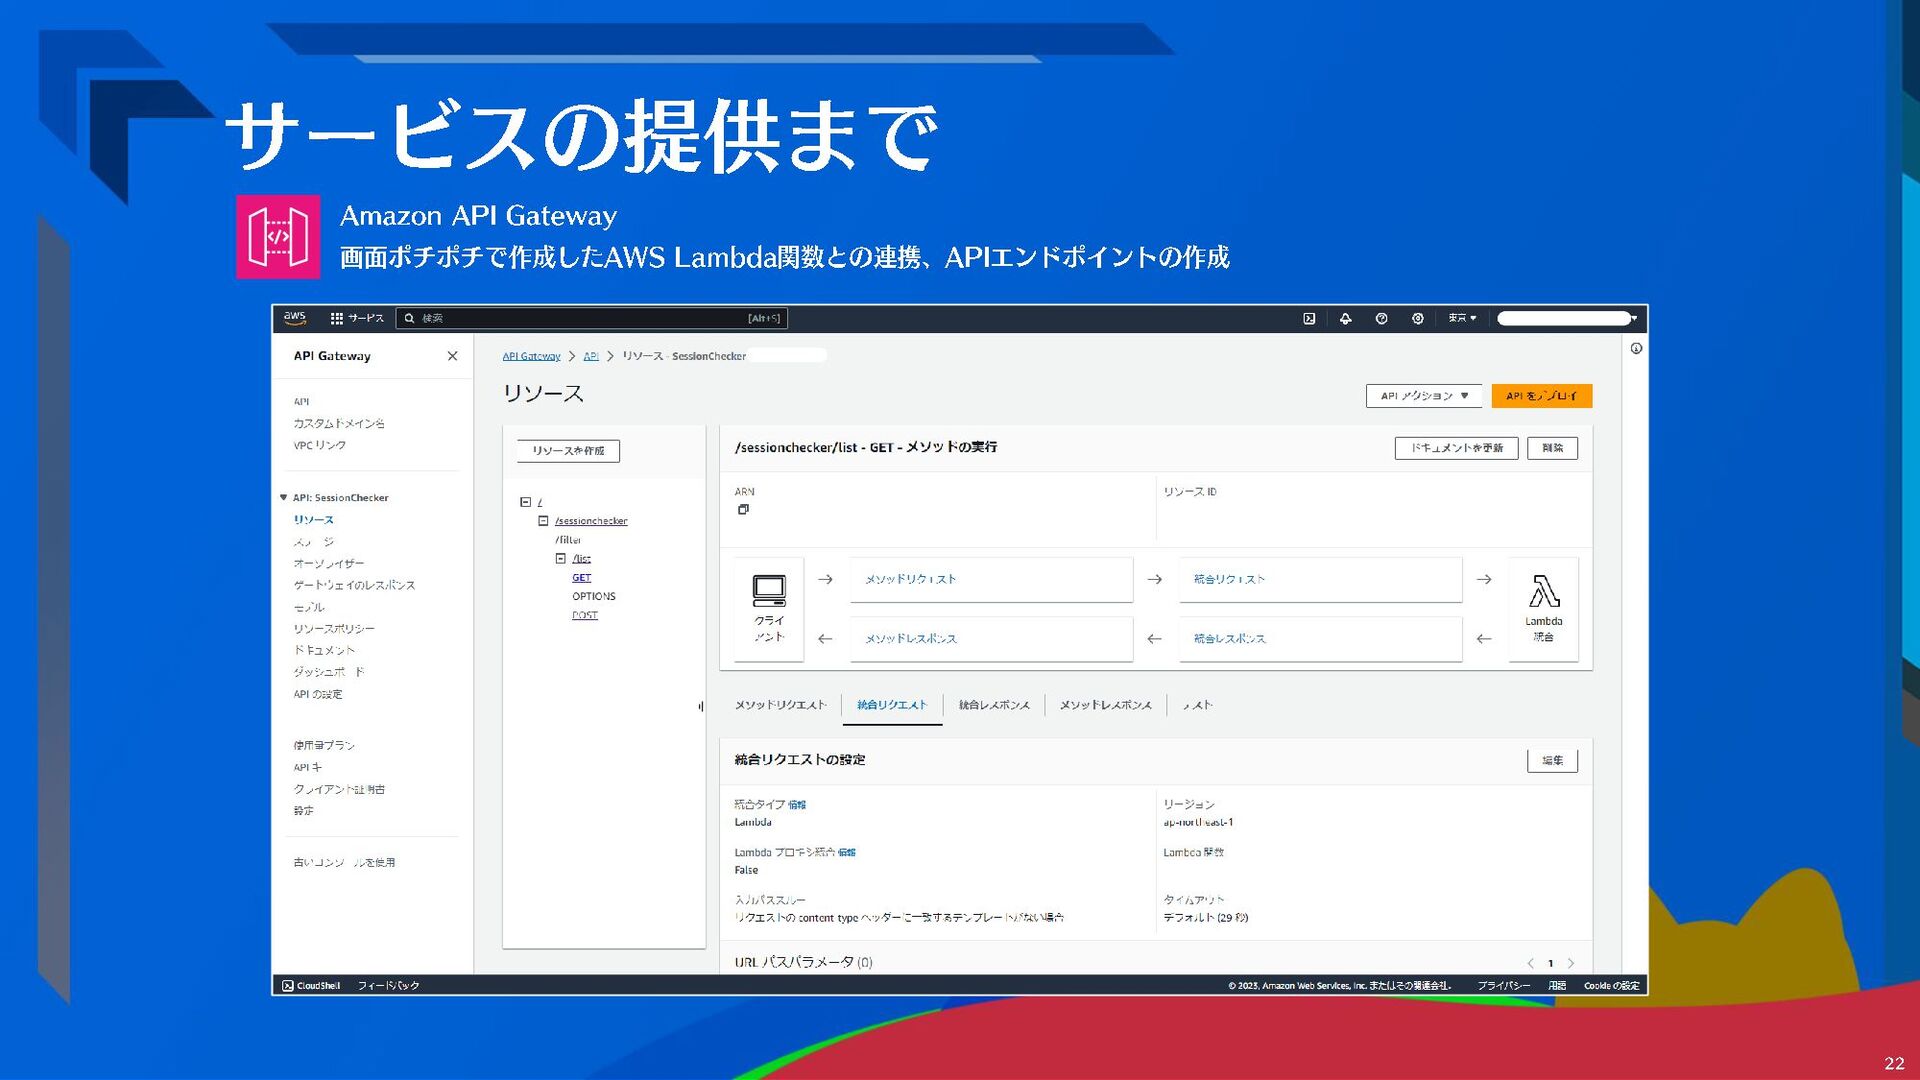Click the リソースを作成 button
Viewport: 1920px width, 1080px height.
(x=568, y=451)
